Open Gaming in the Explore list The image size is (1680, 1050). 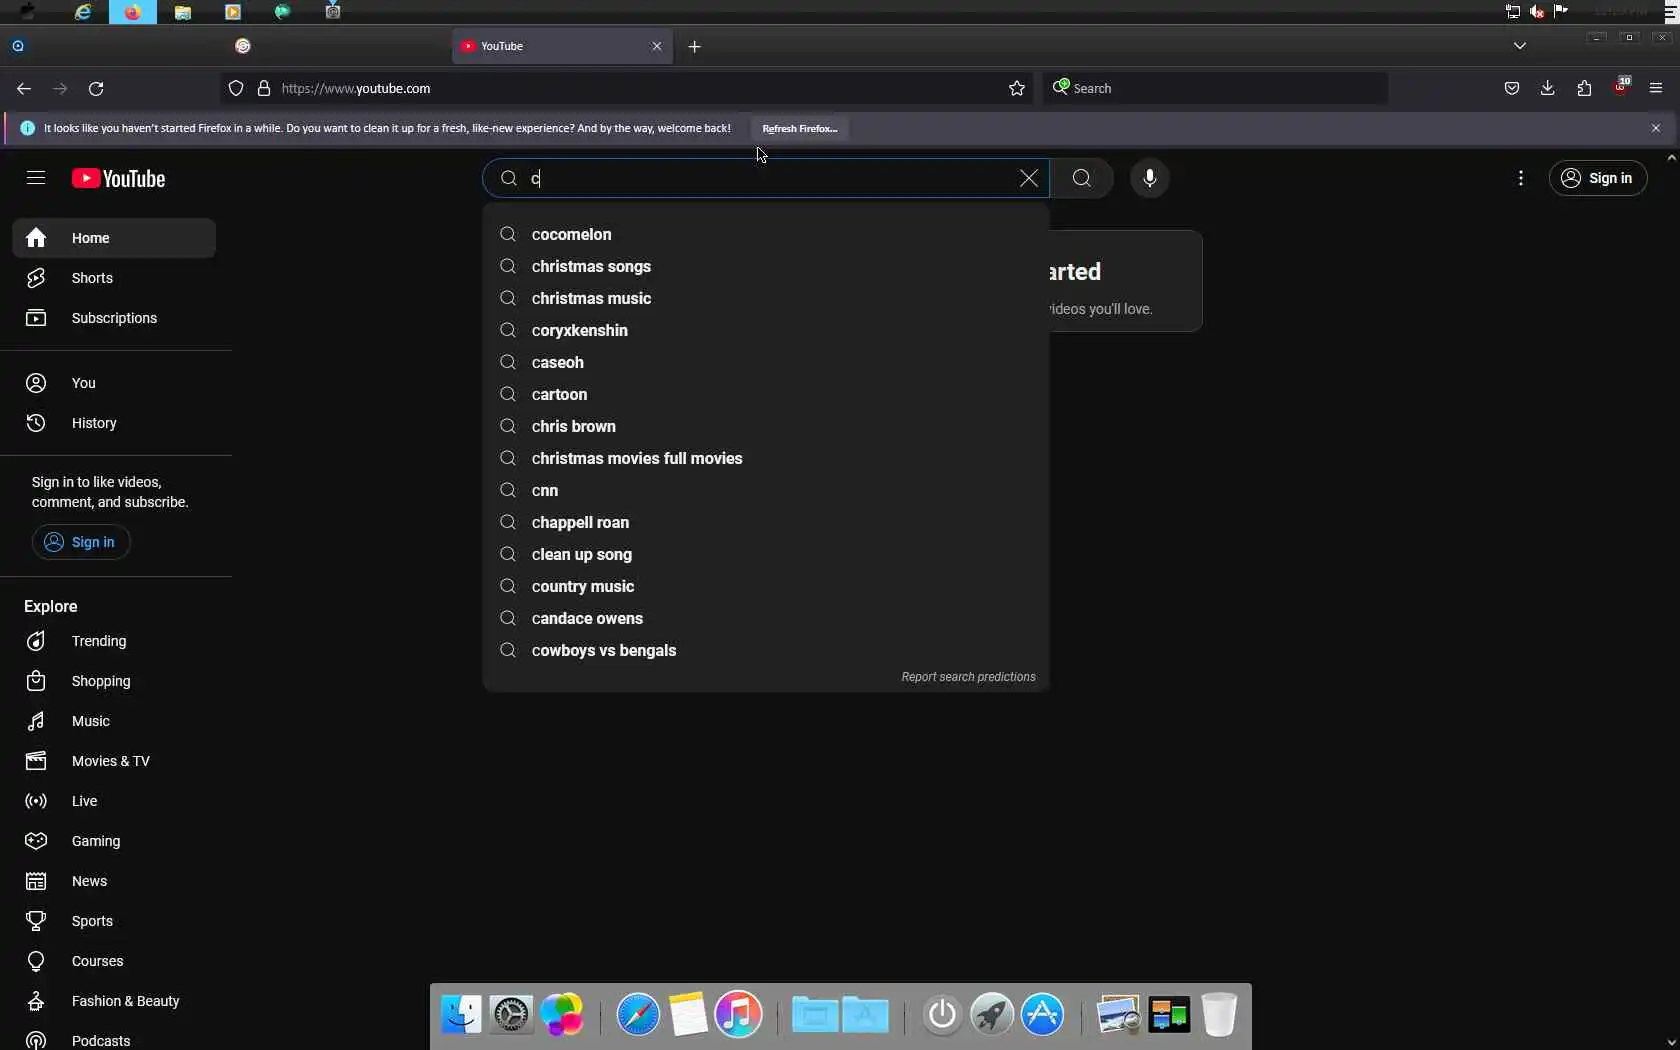pyautogui.click(x=114, y=841)
